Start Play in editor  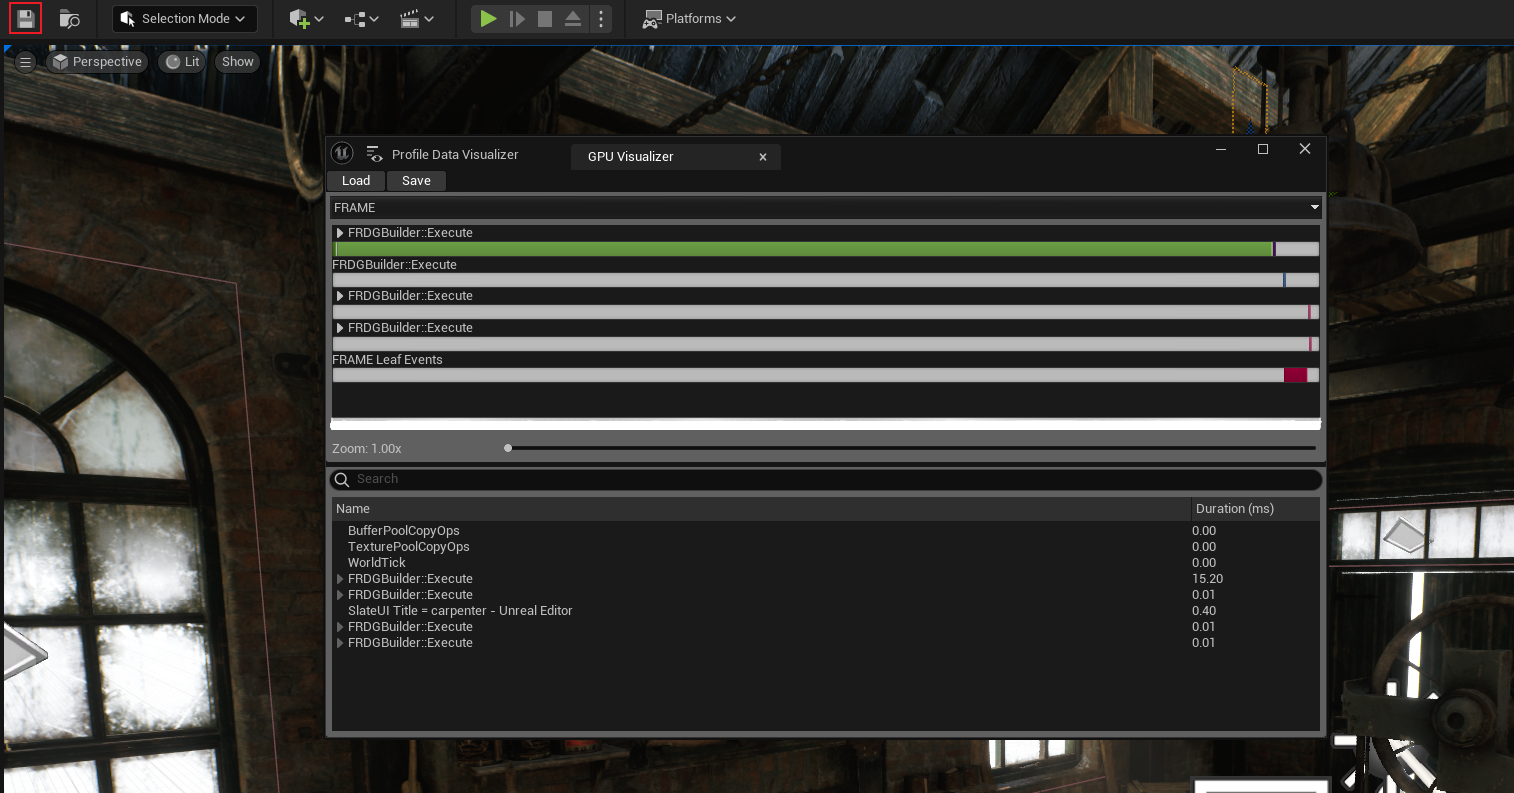tap(488, 19)
